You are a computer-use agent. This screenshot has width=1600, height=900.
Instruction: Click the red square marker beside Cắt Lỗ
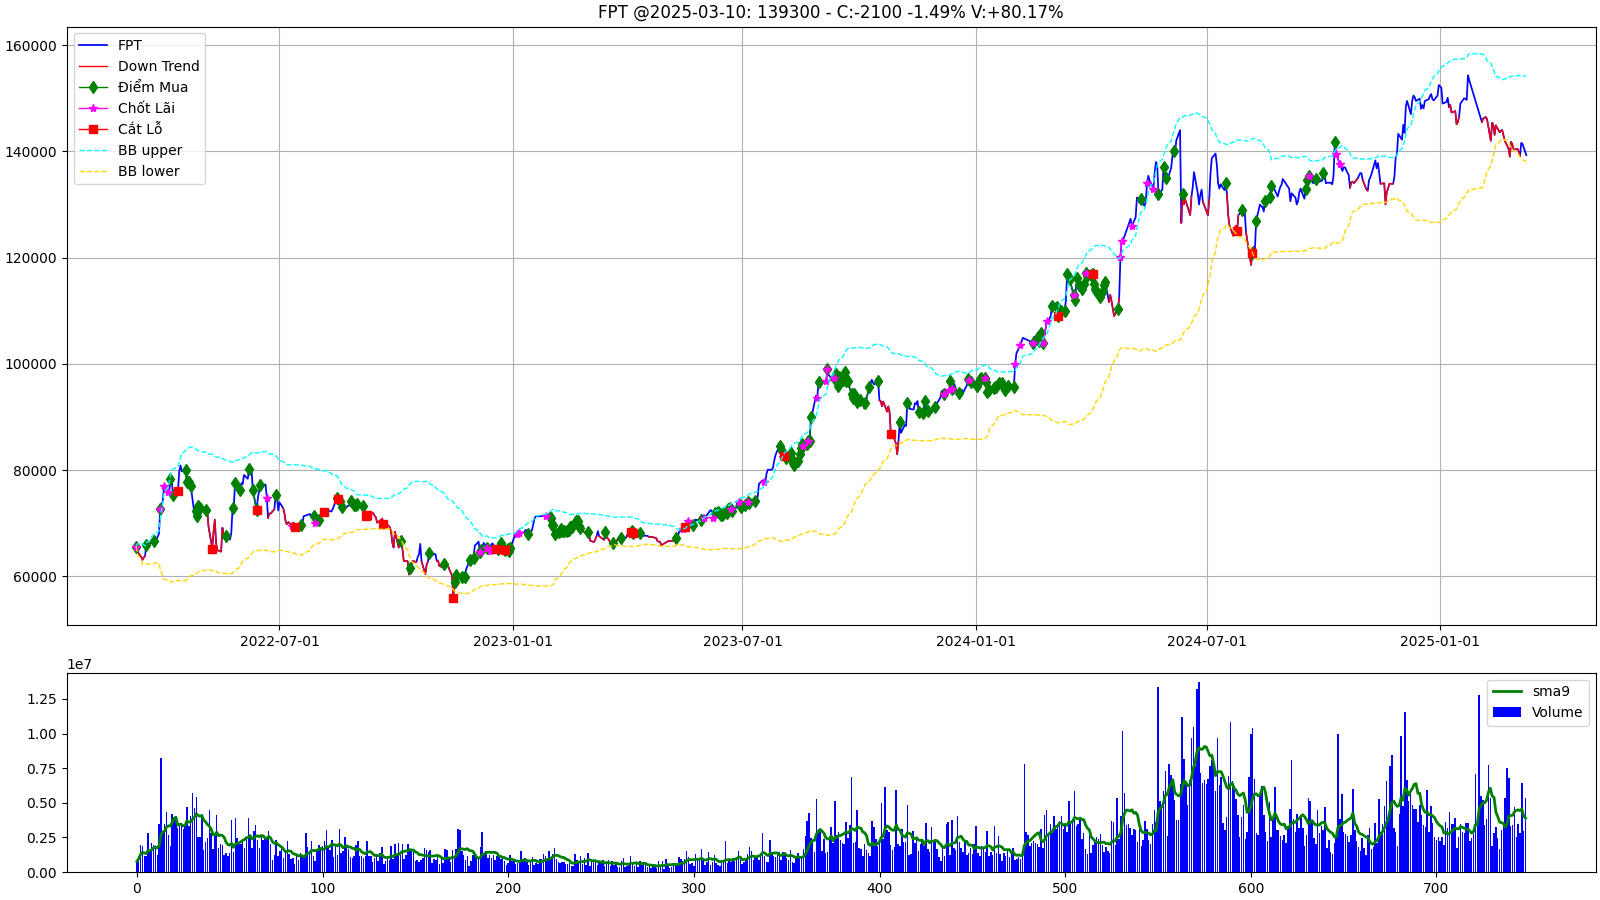click(x=94, y=129)
